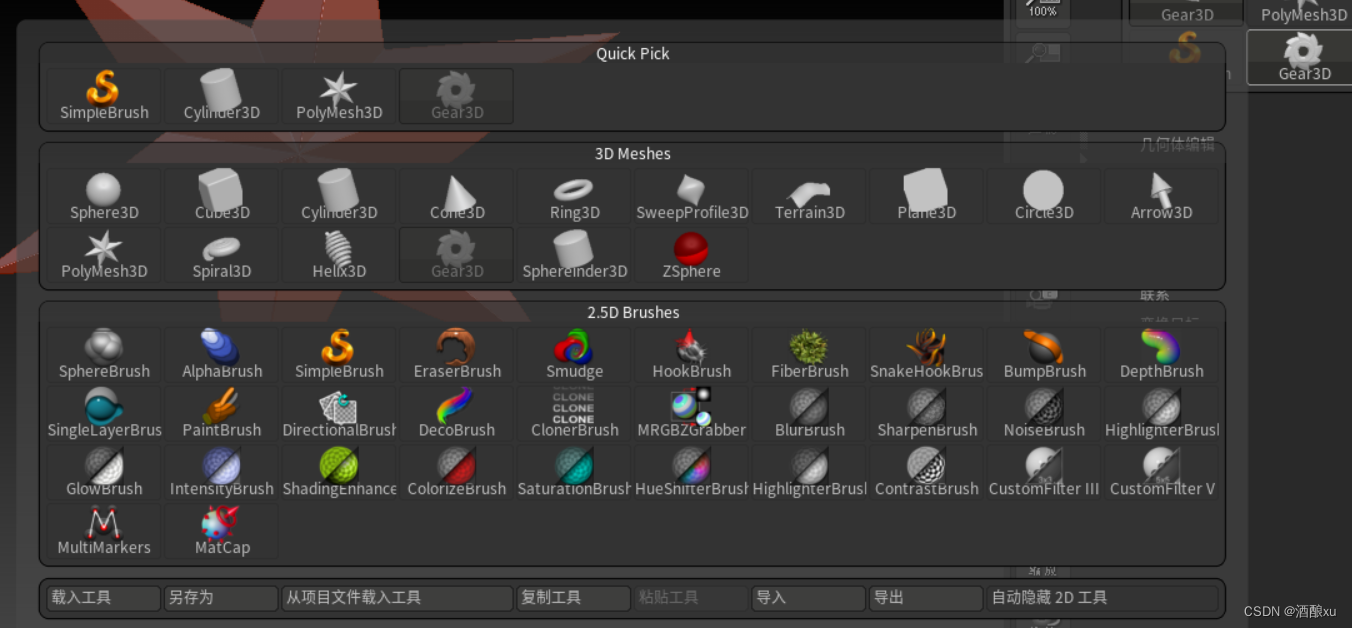Choose PolyMesh3D in the Quick Pick section
The height and width of the screenshot is (628, 1352).
pos(339,97)
